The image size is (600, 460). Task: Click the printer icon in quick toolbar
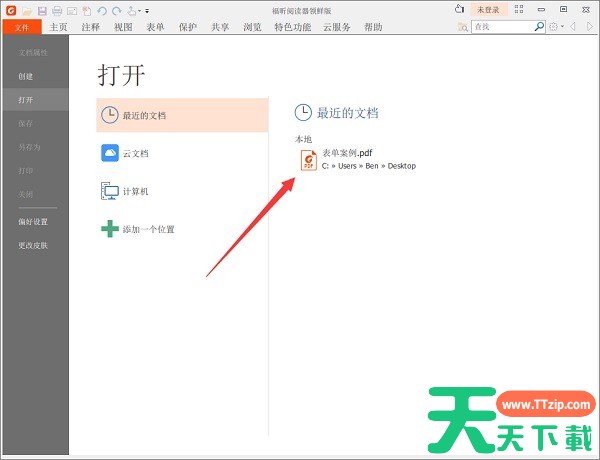tap(57, 10)
